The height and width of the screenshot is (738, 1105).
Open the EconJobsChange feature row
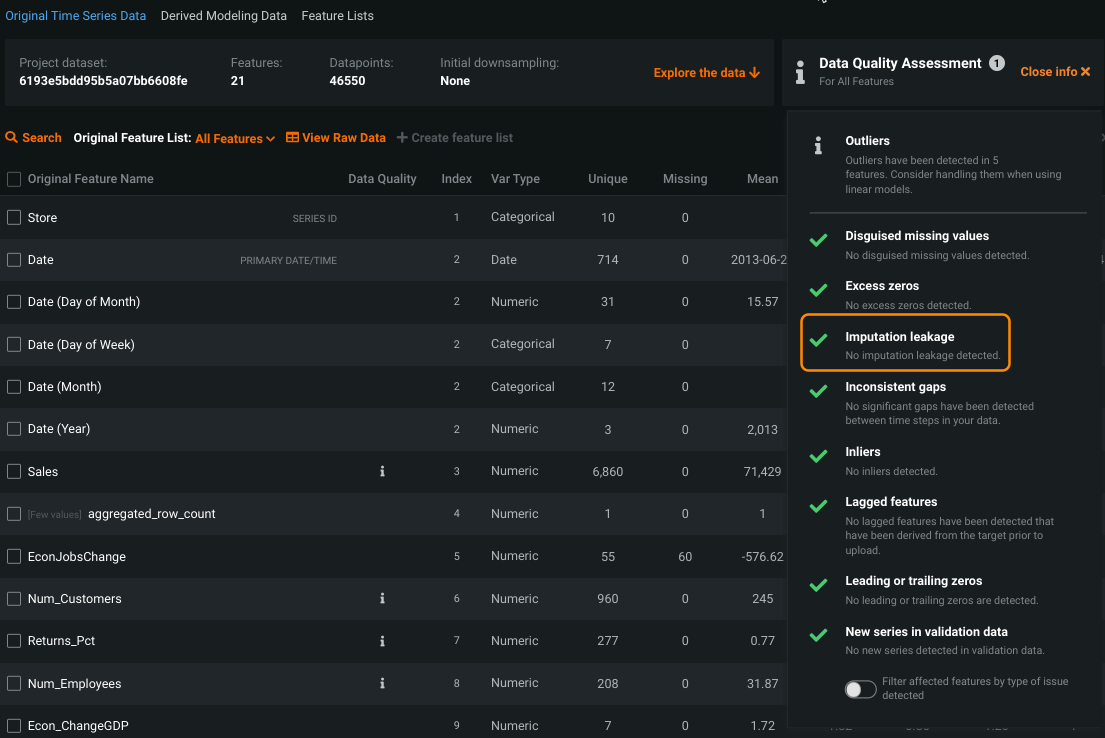[x=76, y=557]
